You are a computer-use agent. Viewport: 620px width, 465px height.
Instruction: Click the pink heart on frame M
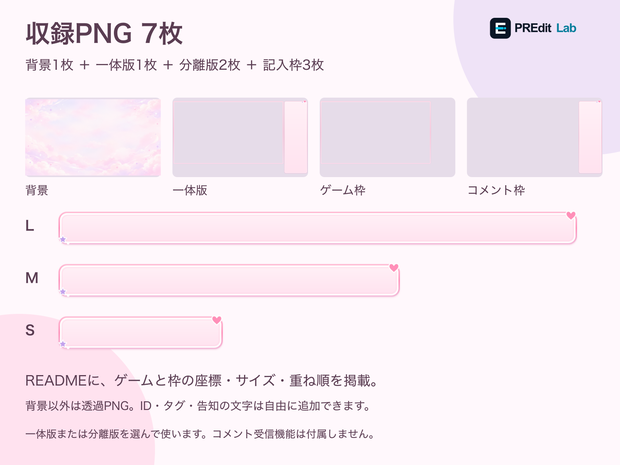point(394,268)
